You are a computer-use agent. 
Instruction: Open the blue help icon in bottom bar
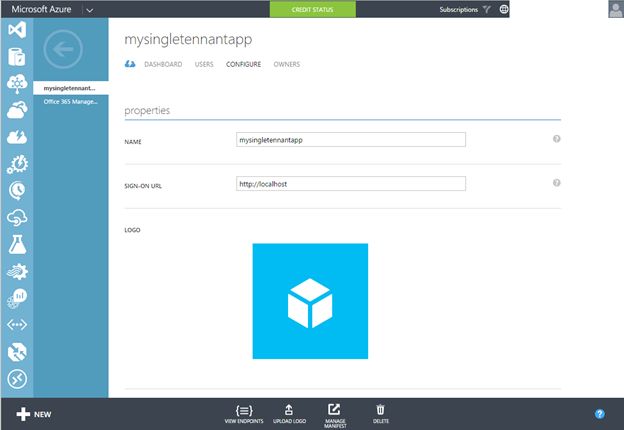click(x=600, y=414)
